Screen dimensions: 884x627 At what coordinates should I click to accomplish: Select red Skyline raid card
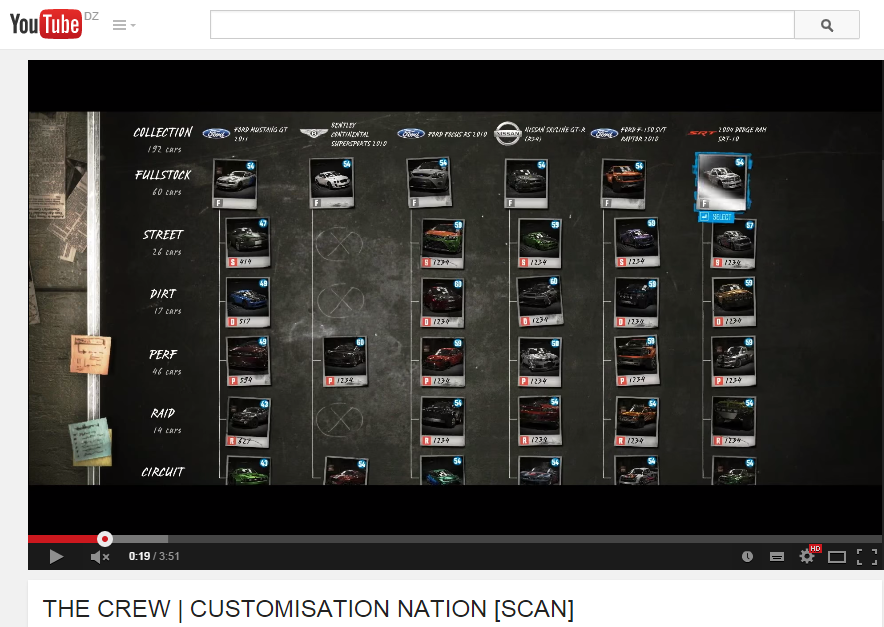click(540, 422)
